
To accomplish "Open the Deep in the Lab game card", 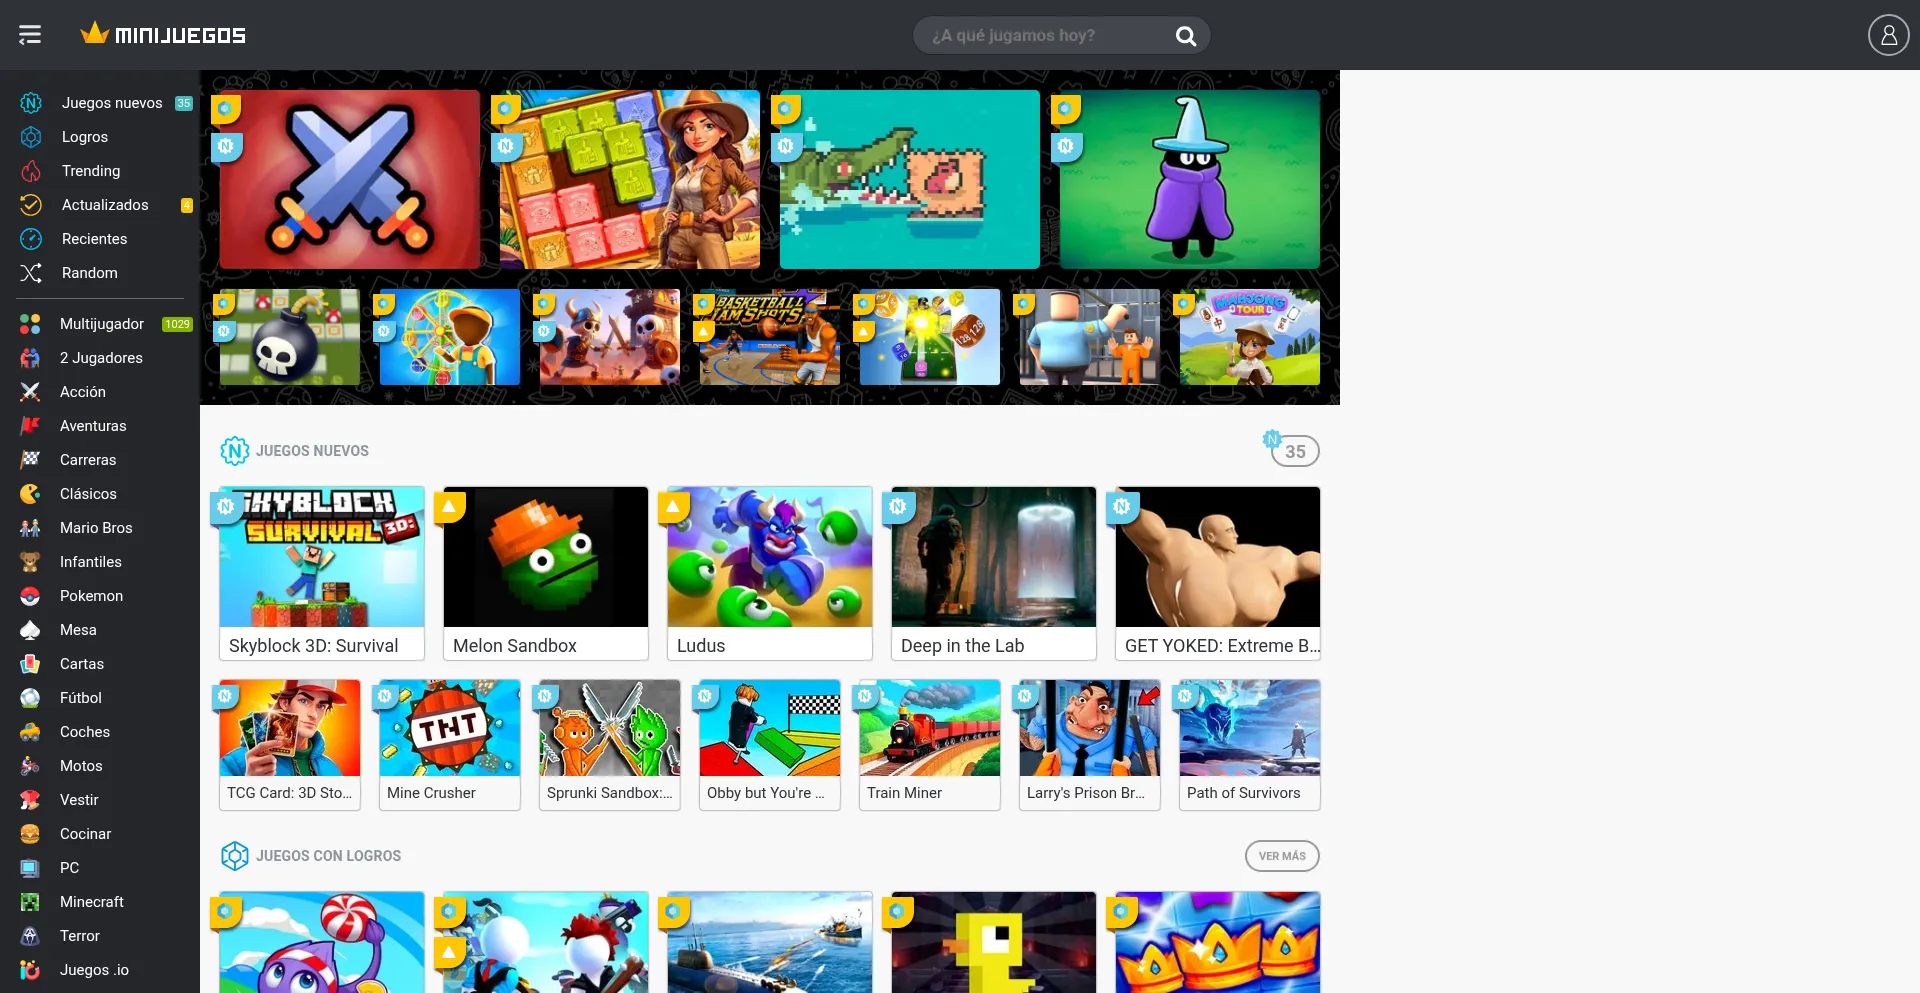I will click(994, 574).
